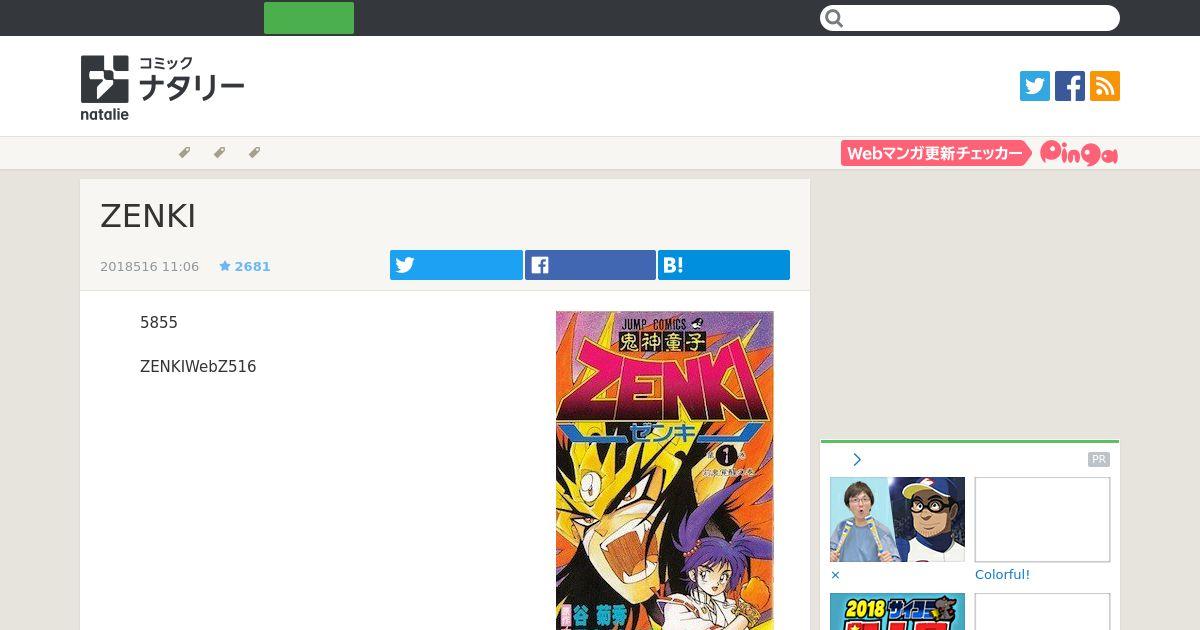
Task: Open the Facebook icon in header
Action: tap(1070, 86)
